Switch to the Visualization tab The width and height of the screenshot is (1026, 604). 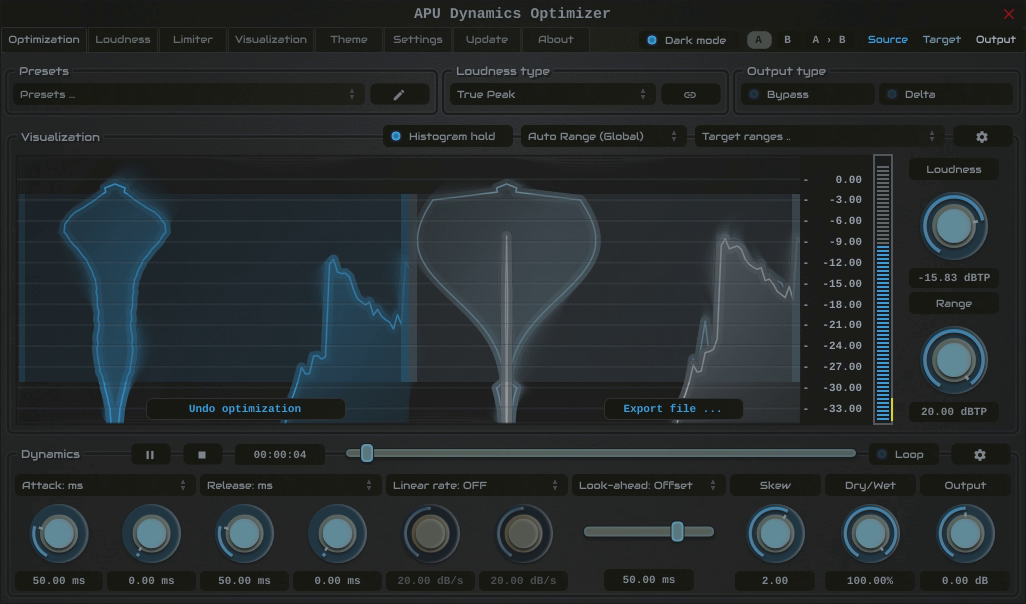271,40
